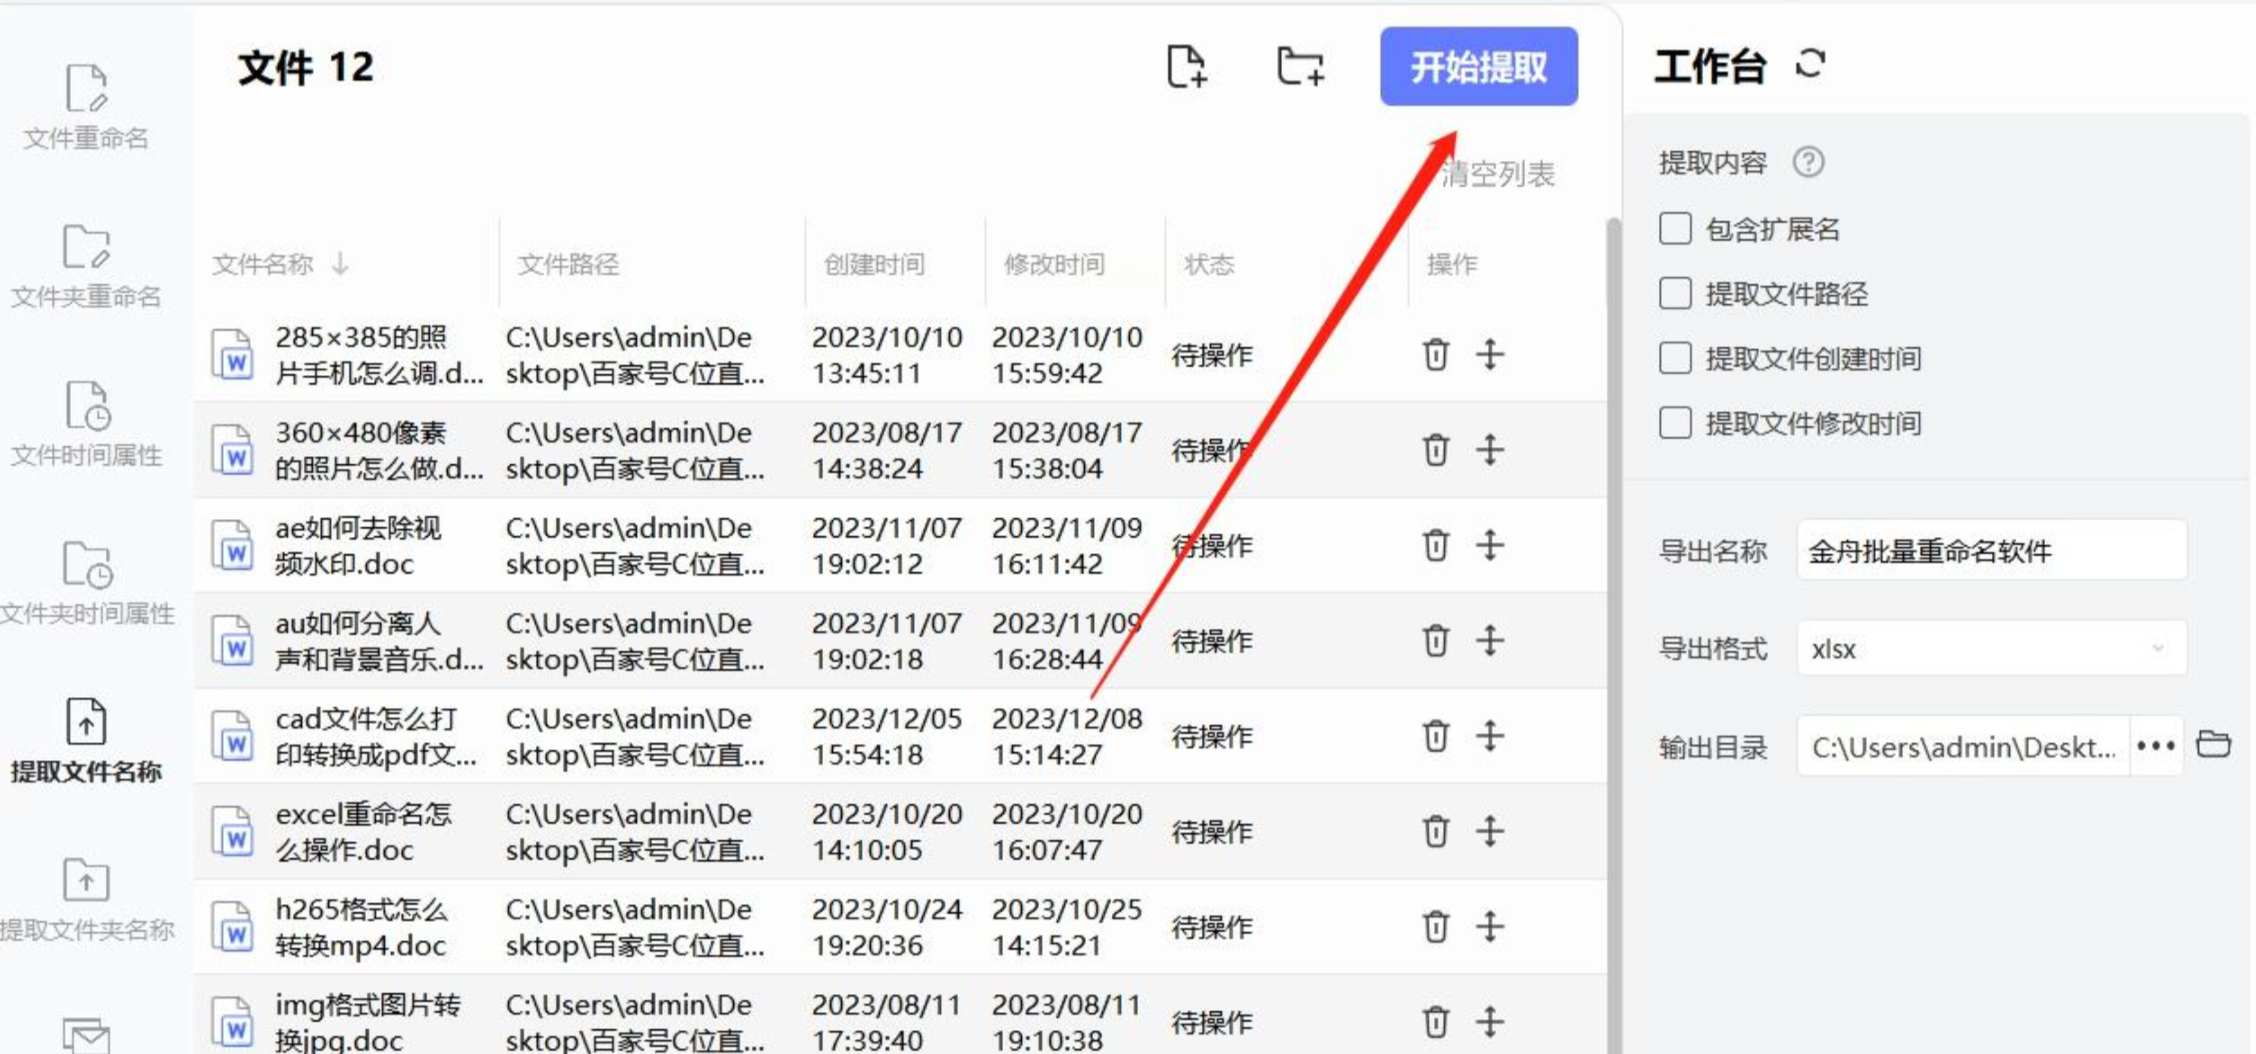Select 提取文件名称 in the sidebar
Viewport: 2256px width, 1054px height.
pyautogui.click(x=86, y=742)
